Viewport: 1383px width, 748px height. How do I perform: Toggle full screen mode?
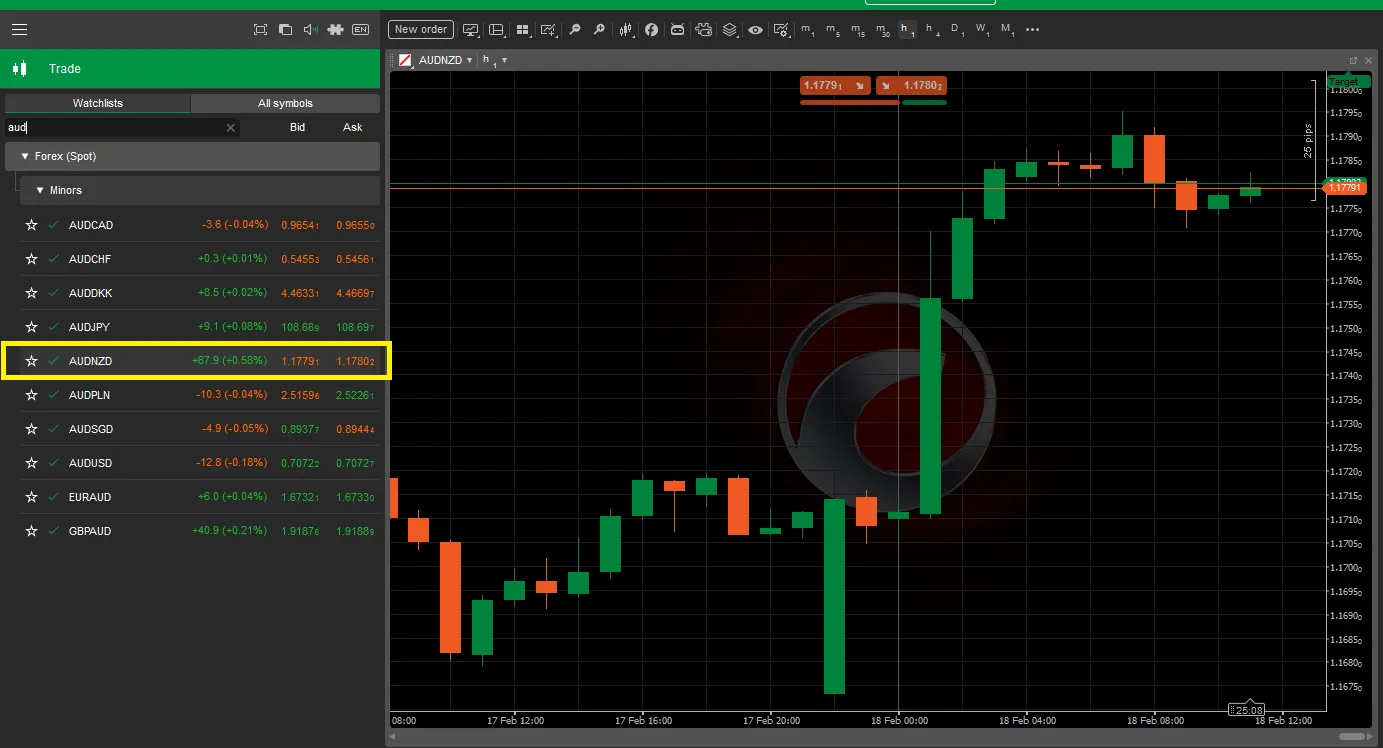pos(260,30)
